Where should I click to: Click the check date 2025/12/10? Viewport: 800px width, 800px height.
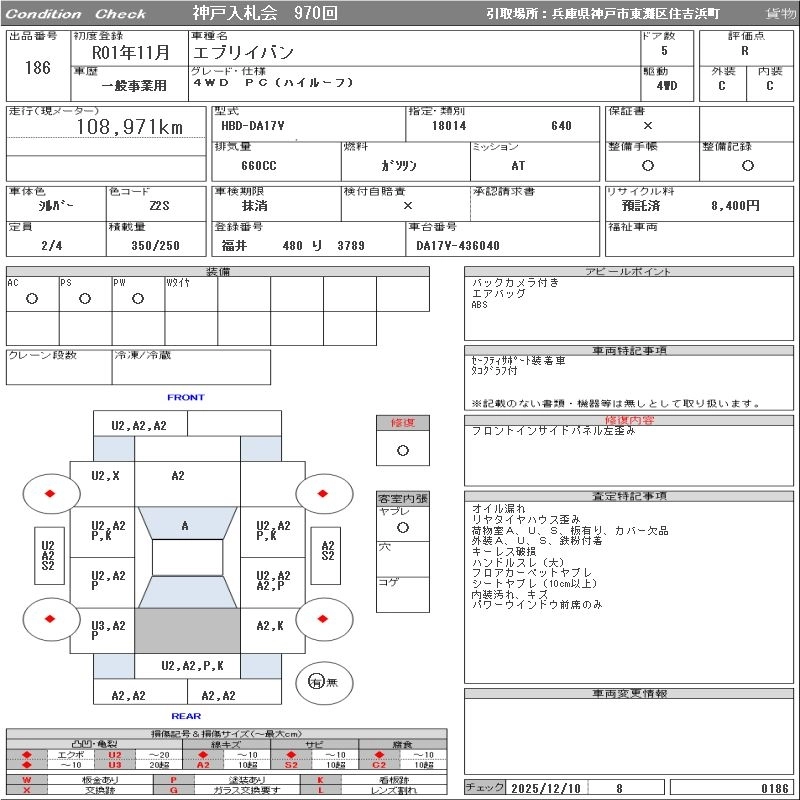(546, 788)
